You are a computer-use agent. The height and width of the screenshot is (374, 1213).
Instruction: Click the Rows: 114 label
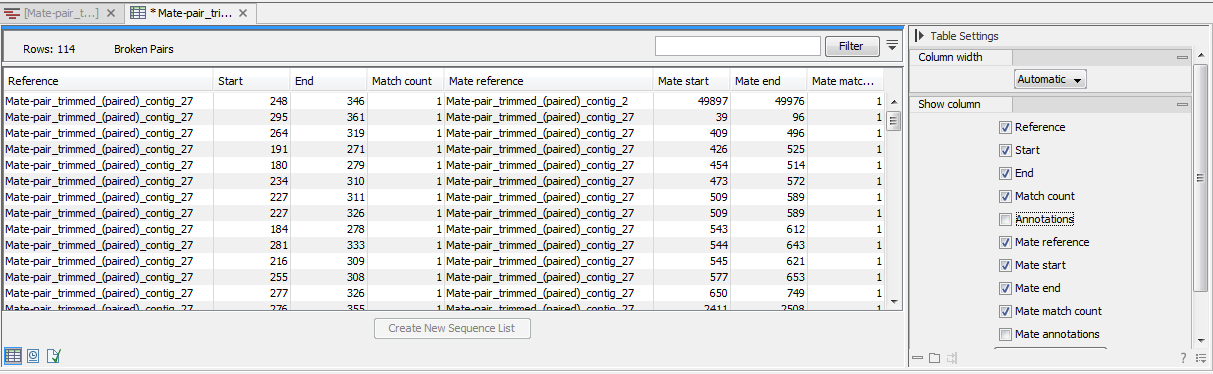pyautogui.click(x=49, y=49)
